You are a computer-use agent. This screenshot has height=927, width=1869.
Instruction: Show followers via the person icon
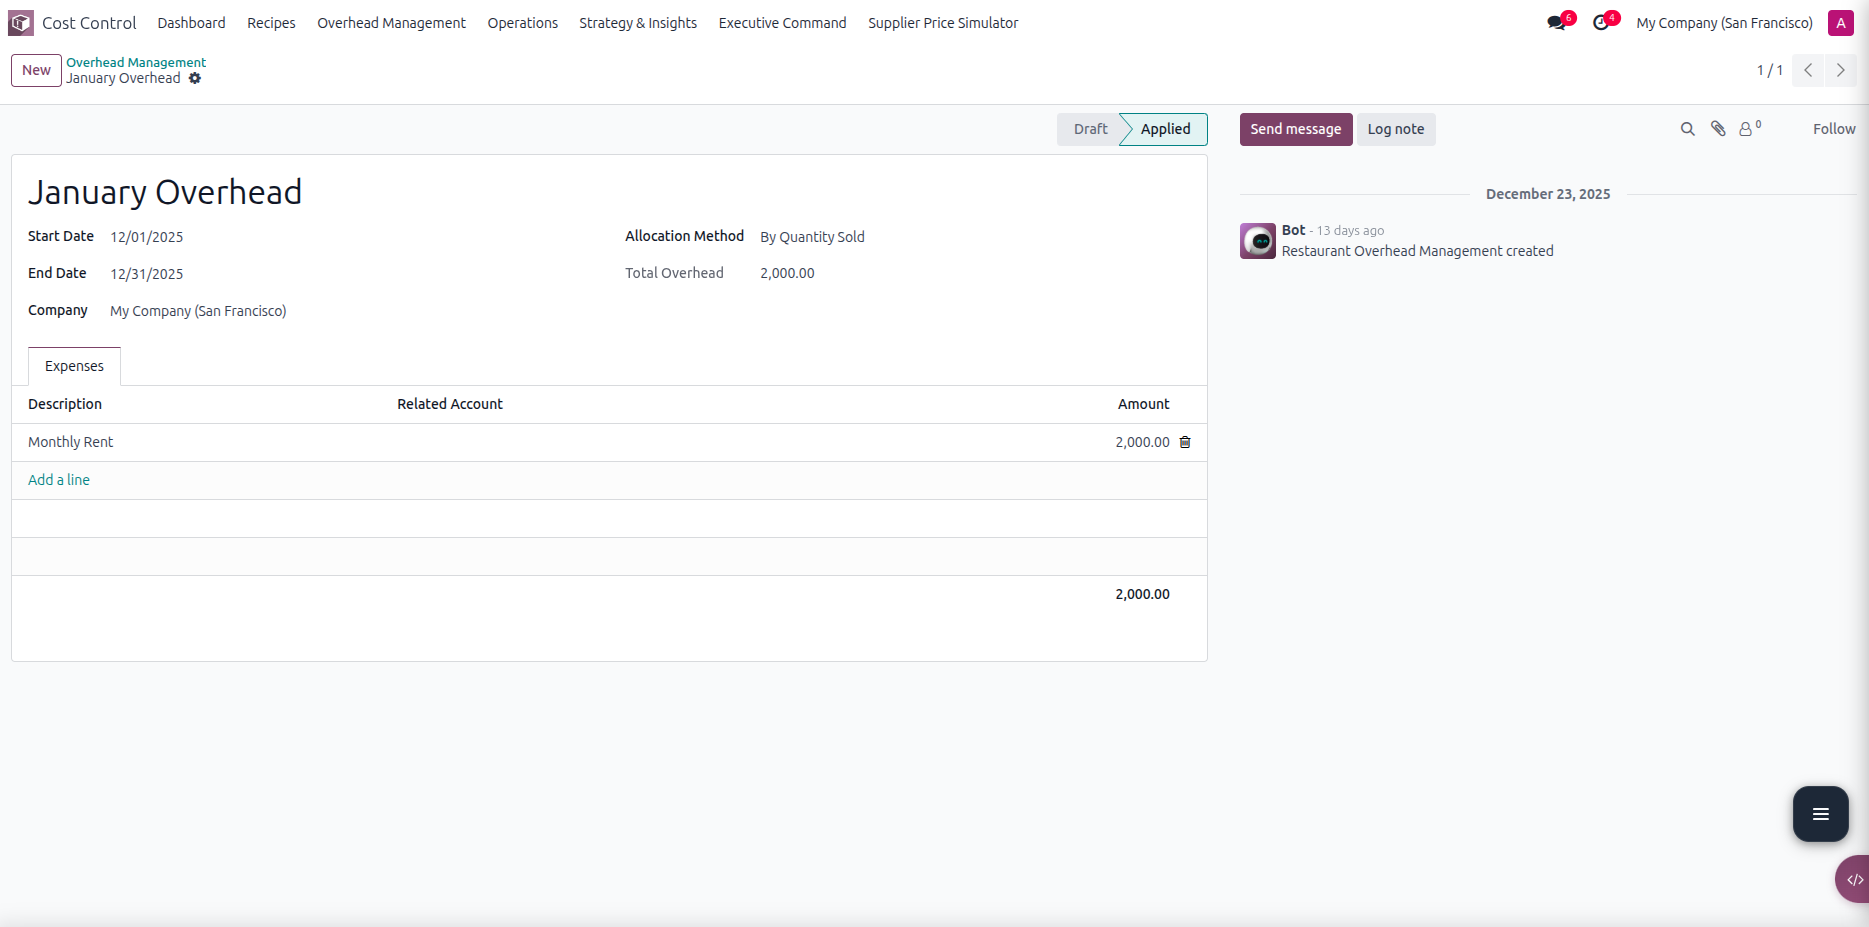pos(1746,129)
